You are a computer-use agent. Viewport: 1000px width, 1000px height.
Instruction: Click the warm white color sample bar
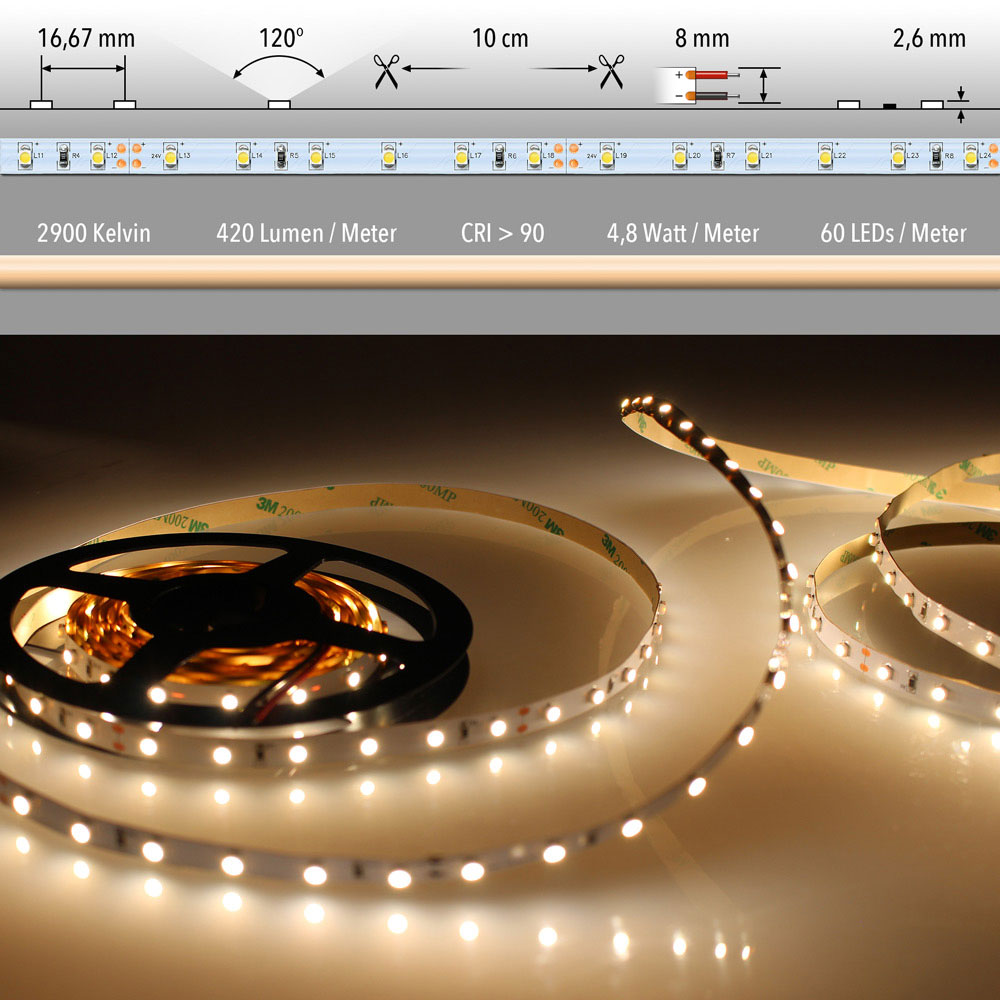click(x=500, y=272)
